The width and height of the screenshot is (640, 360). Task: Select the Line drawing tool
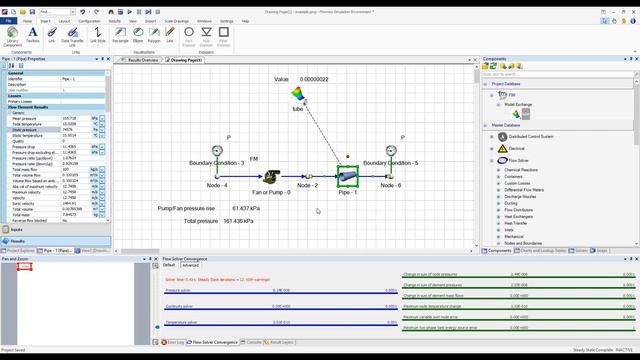(x=170, y=35)
